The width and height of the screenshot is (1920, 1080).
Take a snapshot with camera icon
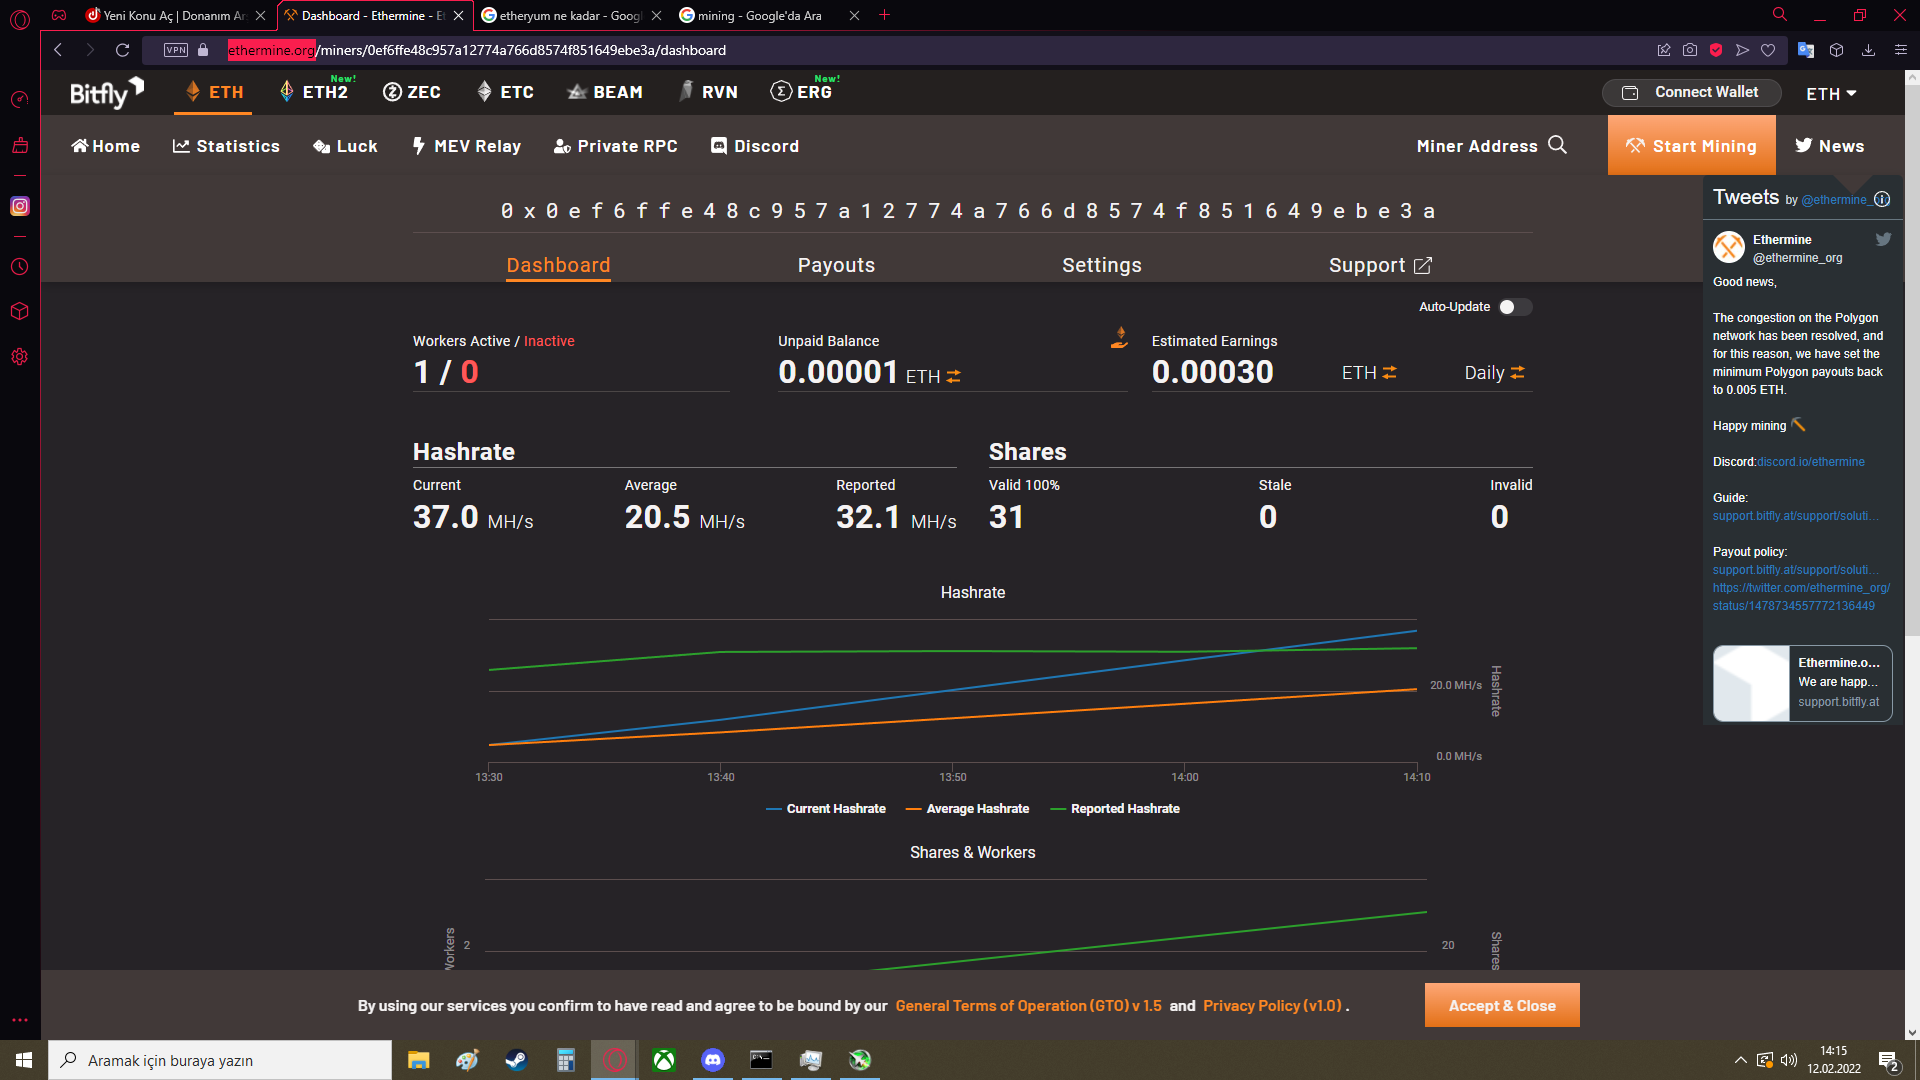1690,50
